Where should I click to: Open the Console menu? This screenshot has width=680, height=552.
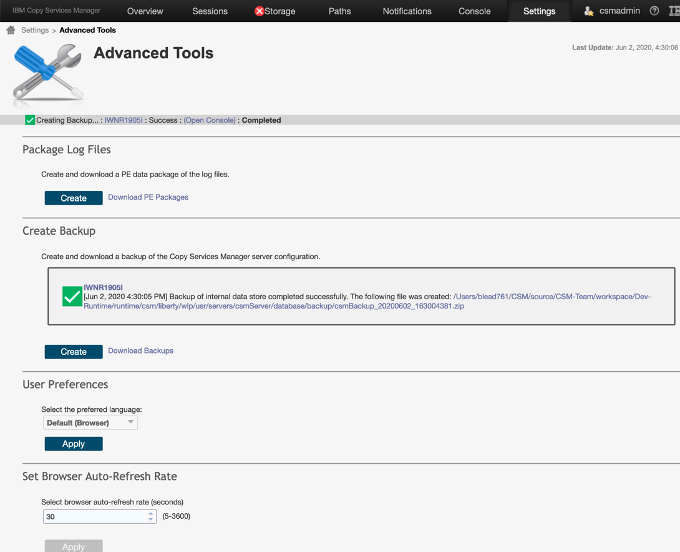coord(474,11)
